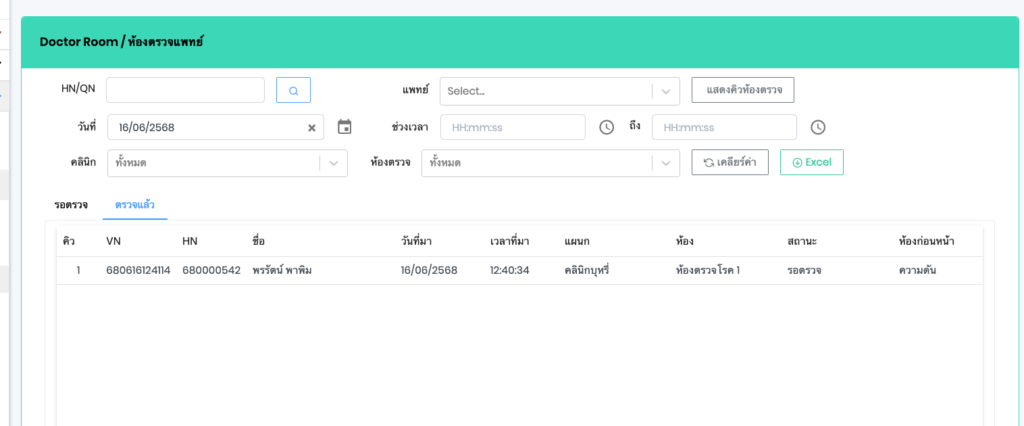Click the เคลียร์ค่า reset button
The width and height of the screenshot is (1024, 426).
730,162
